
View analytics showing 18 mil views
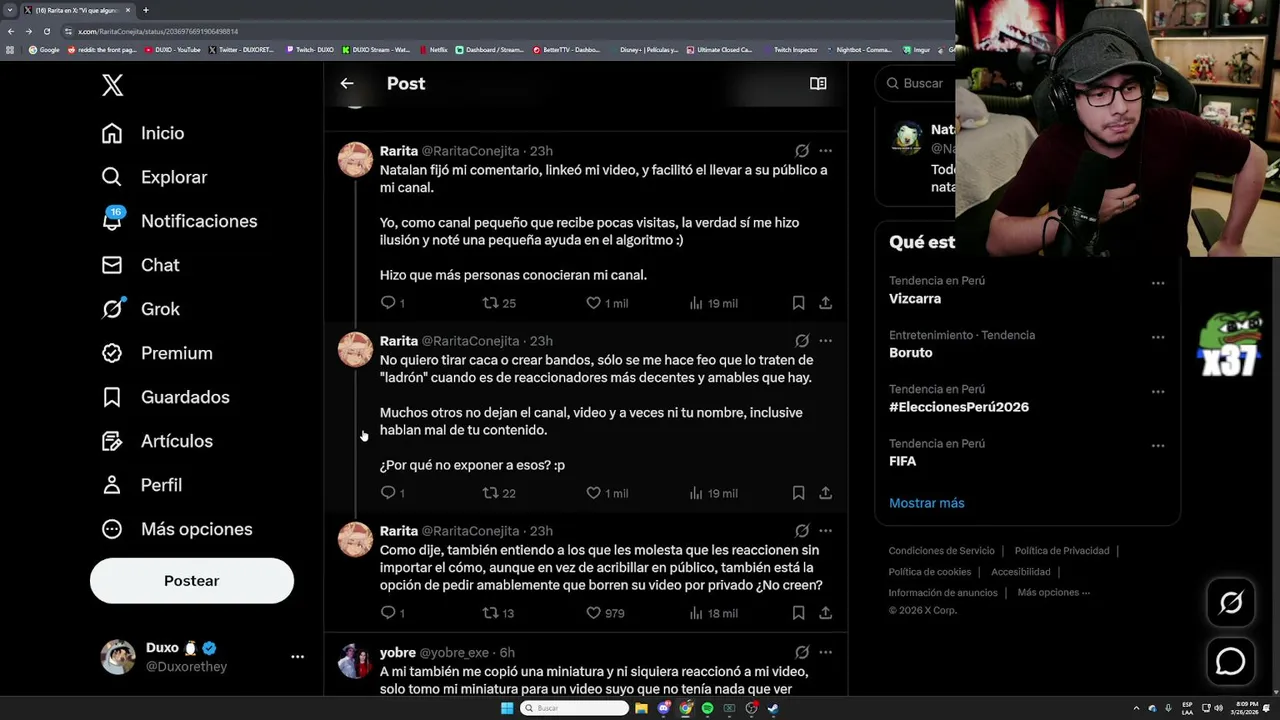tap(713, 613)
